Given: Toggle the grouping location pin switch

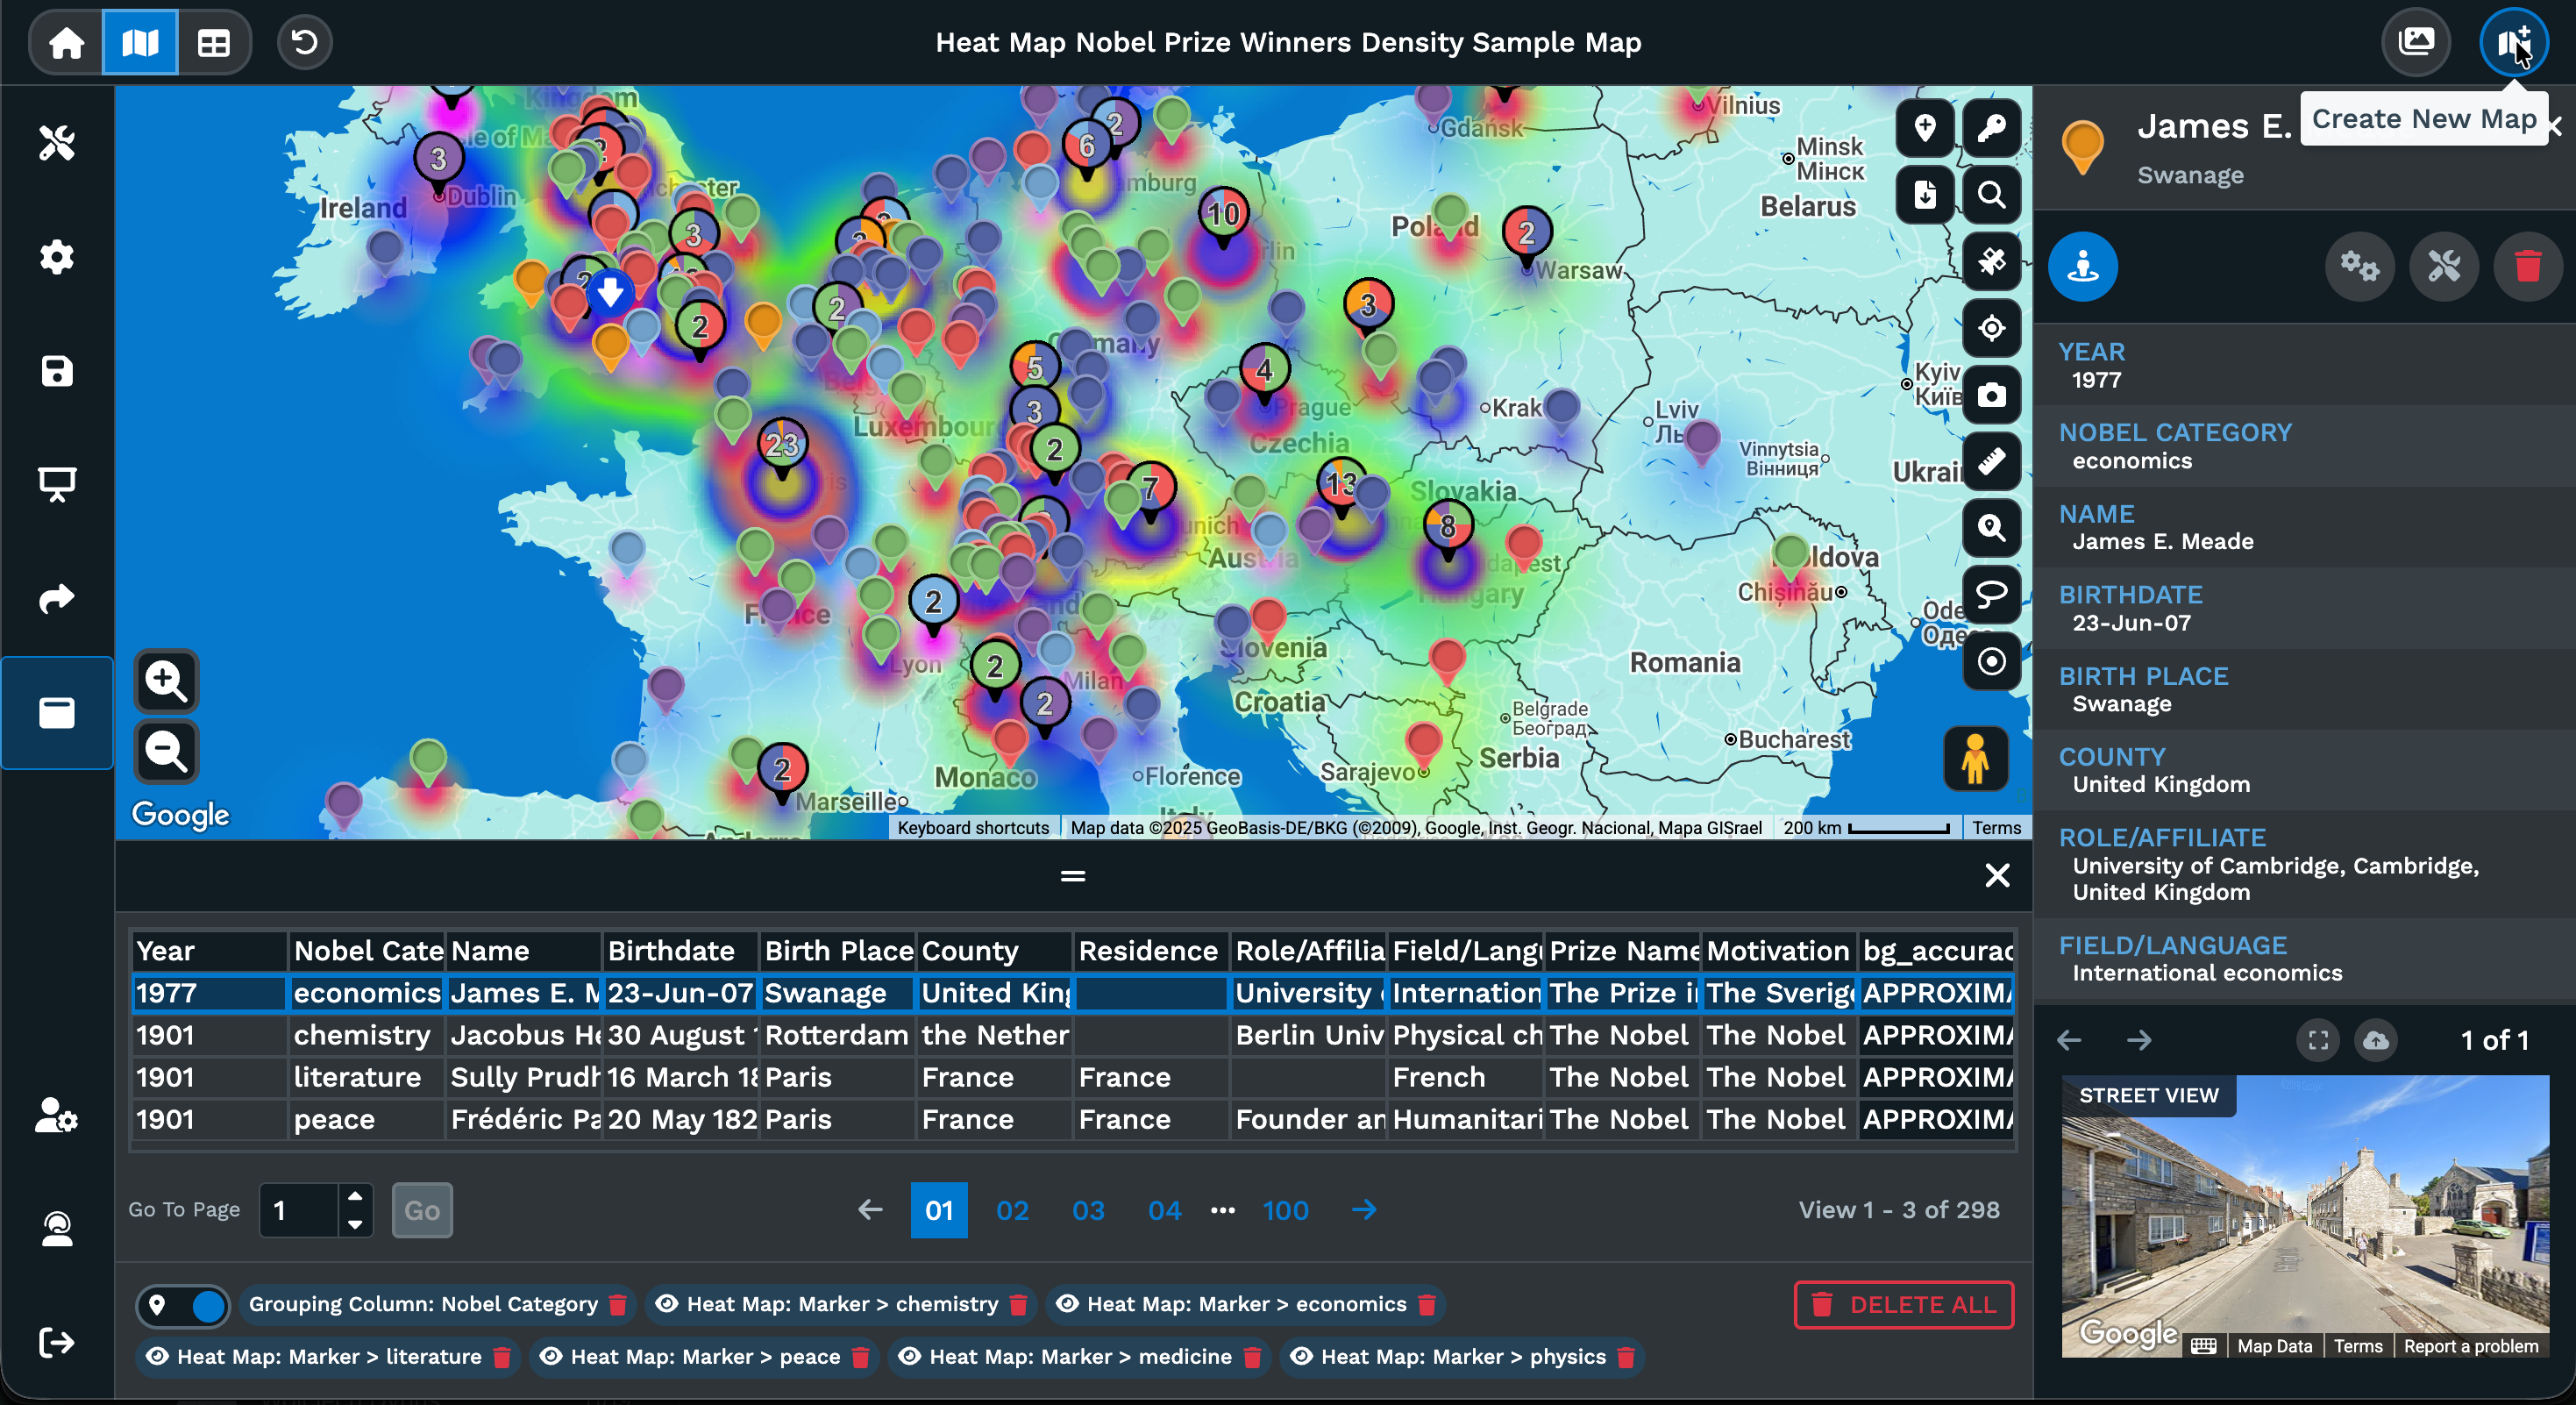Looking at the screenshot, I should pos(184,1305).
